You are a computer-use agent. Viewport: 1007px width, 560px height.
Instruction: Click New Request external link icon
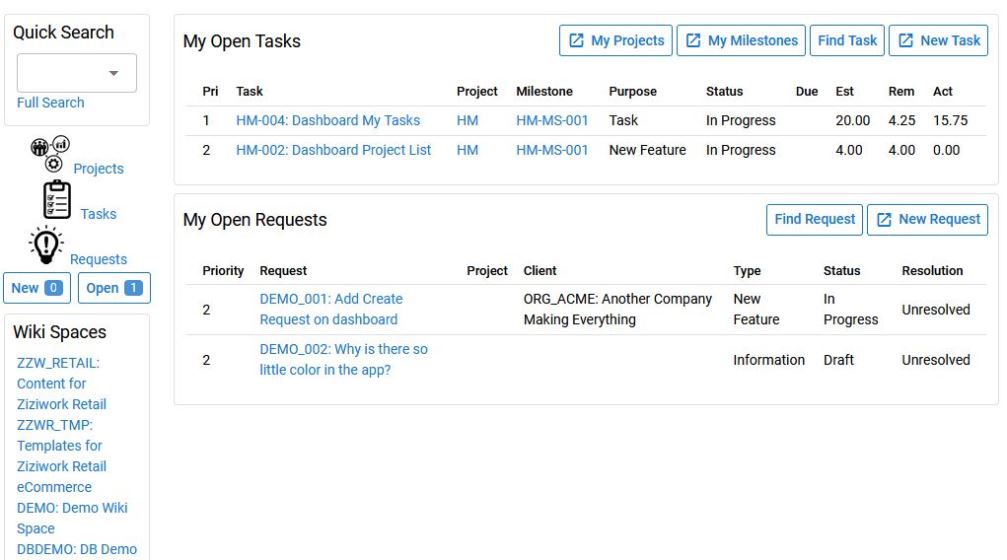[884, 220]
